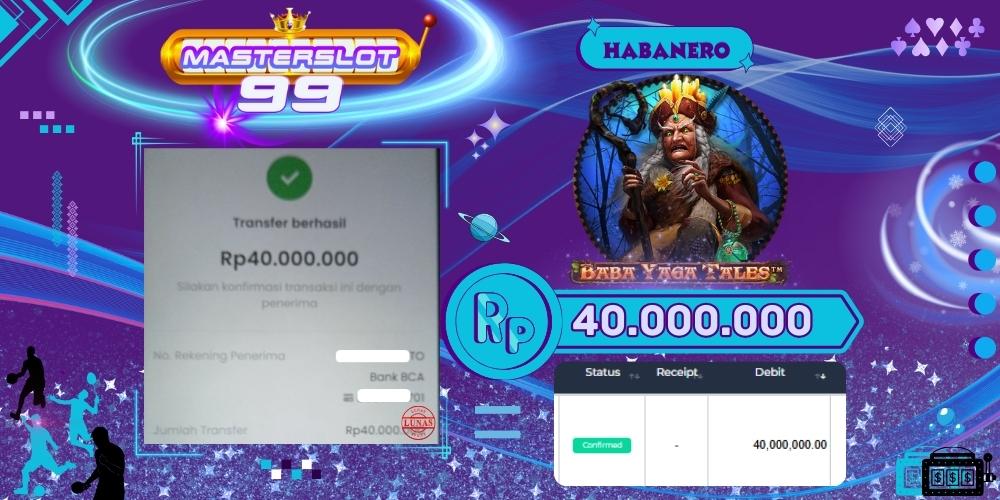Click the HABANERO provider label
Viewport: 1000px width, 500px height.
tap(666, 49)
